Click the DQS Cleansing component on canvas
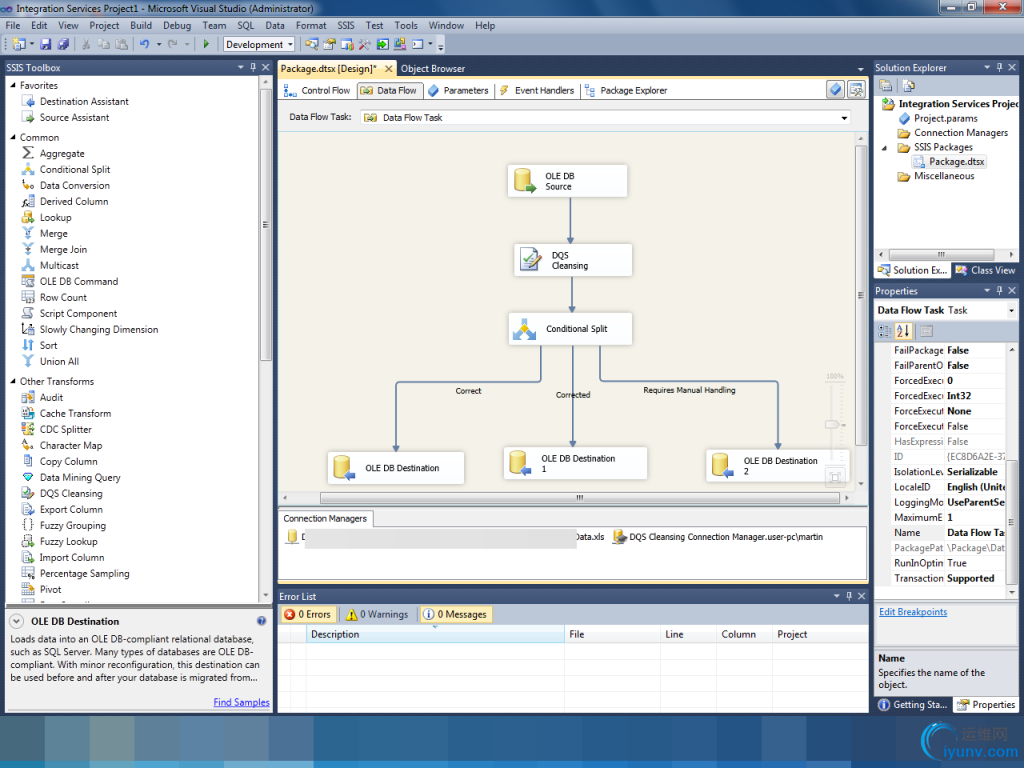 coord(573,260)
